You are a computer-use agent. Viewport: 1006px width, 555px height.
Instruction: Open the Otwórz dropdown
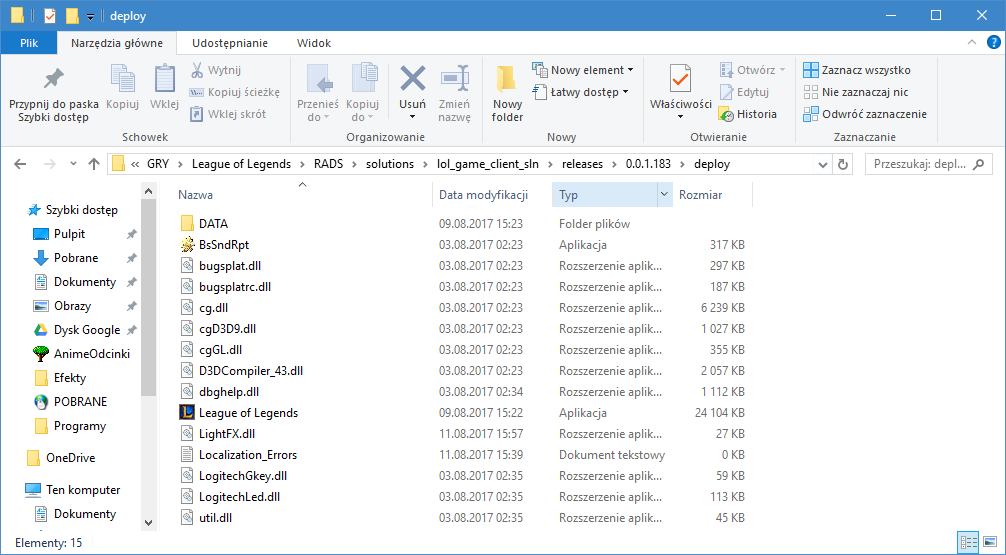click(753, 70)
